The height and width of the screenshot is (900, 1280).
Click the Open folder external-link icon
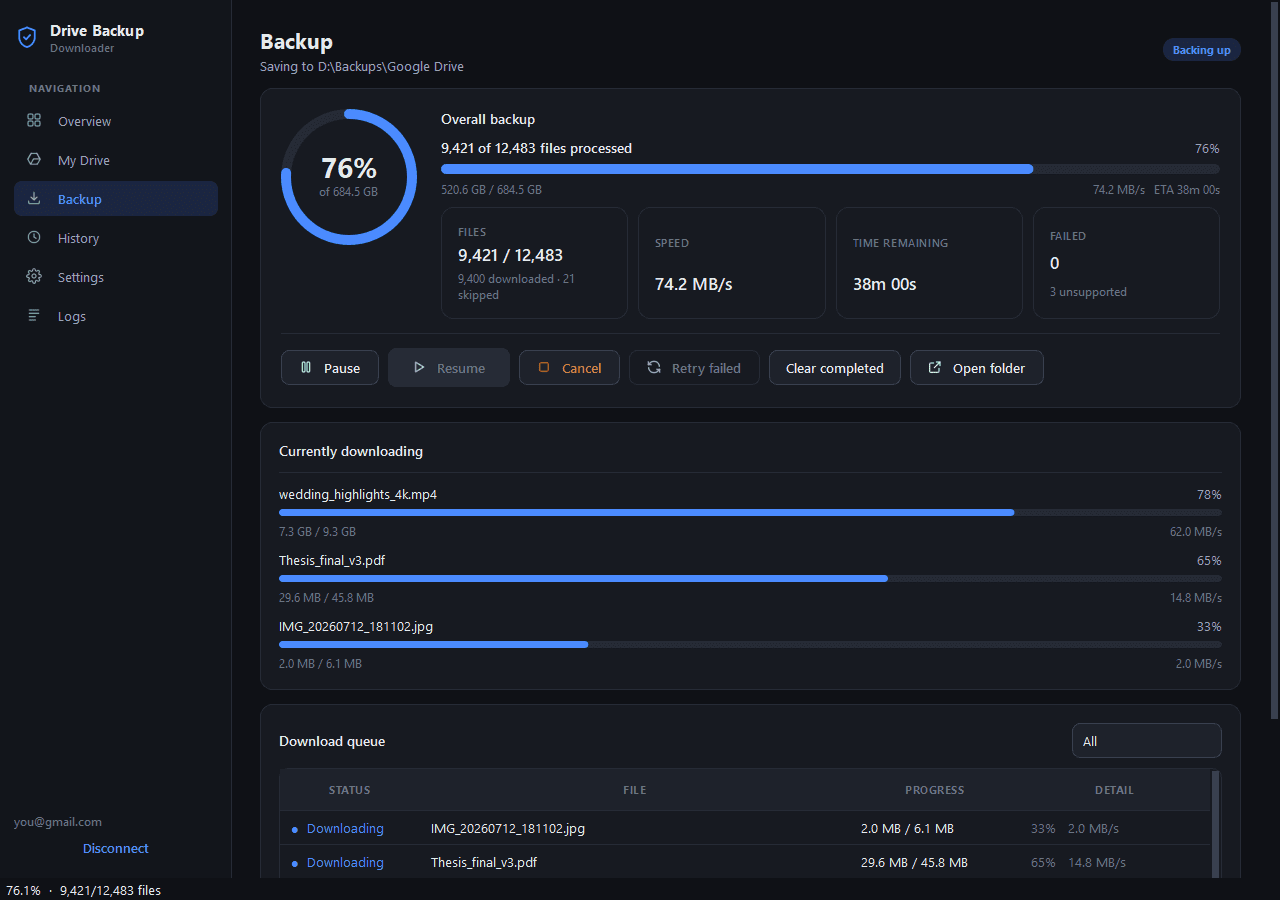click(935, 368)
